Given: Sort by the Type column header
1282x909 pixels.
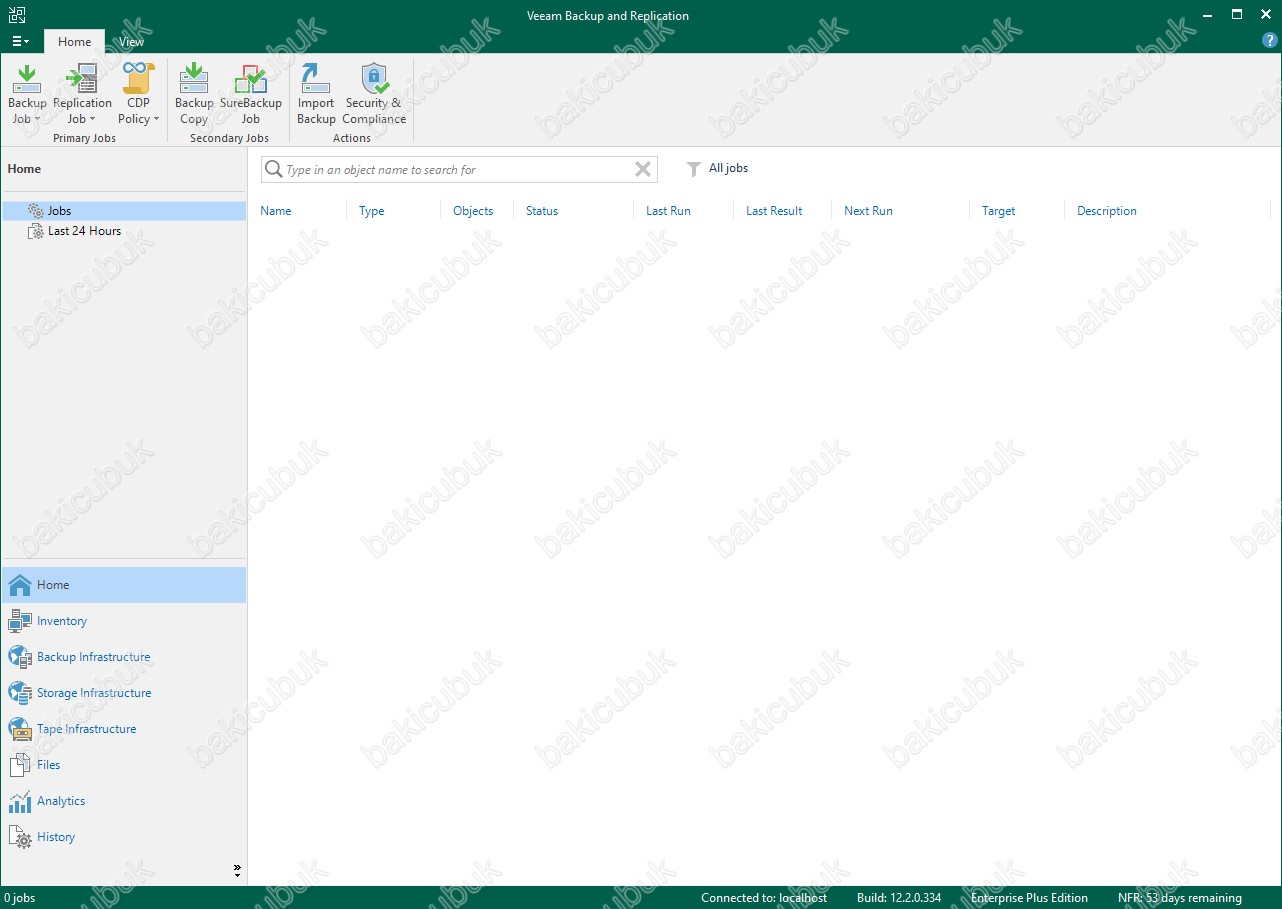Looking at the screenshot, I should (x=371, y=211).
